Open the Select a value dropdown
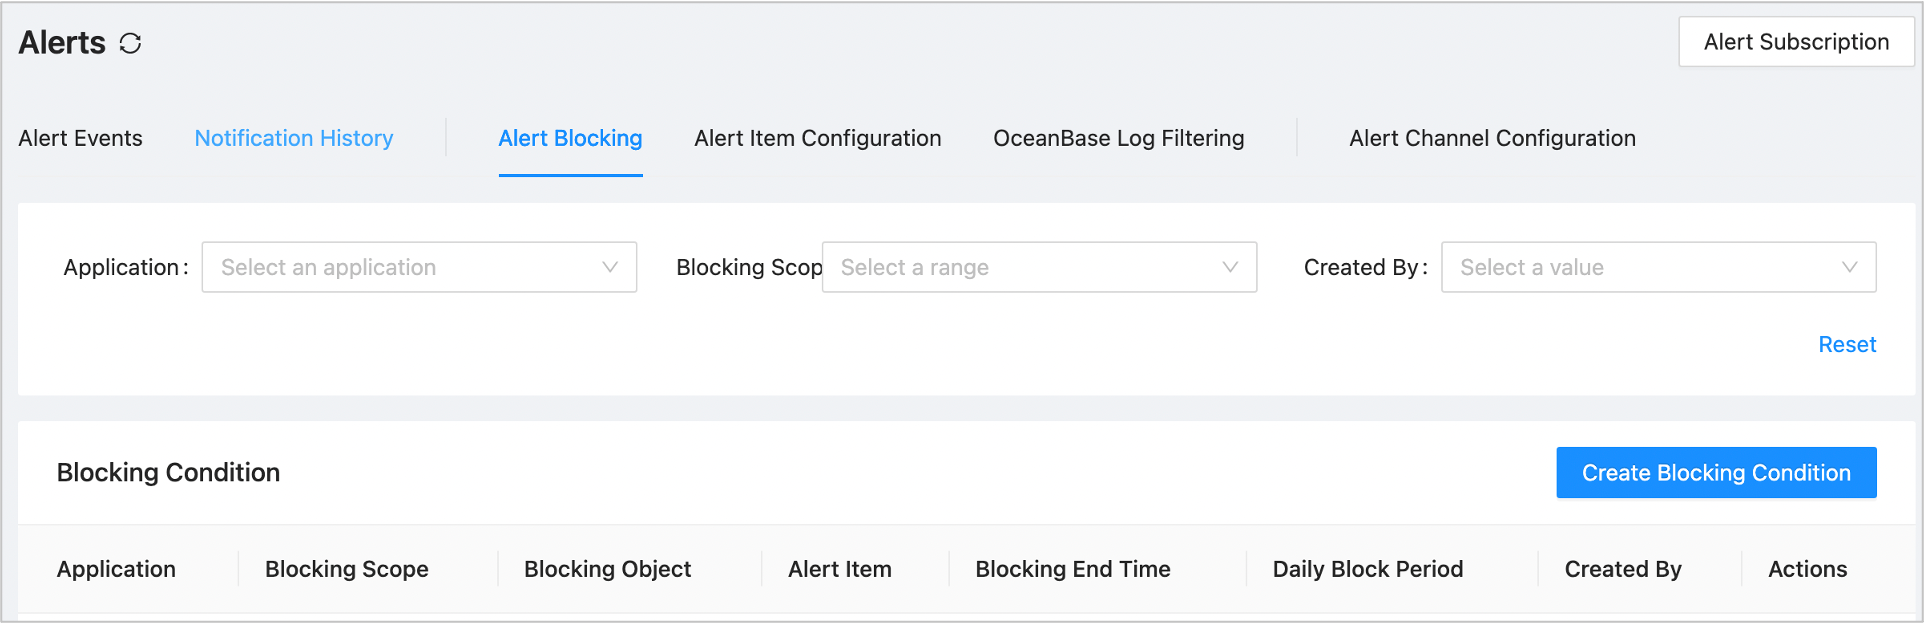This screenshot has width=1924, height=624. 1640,267
